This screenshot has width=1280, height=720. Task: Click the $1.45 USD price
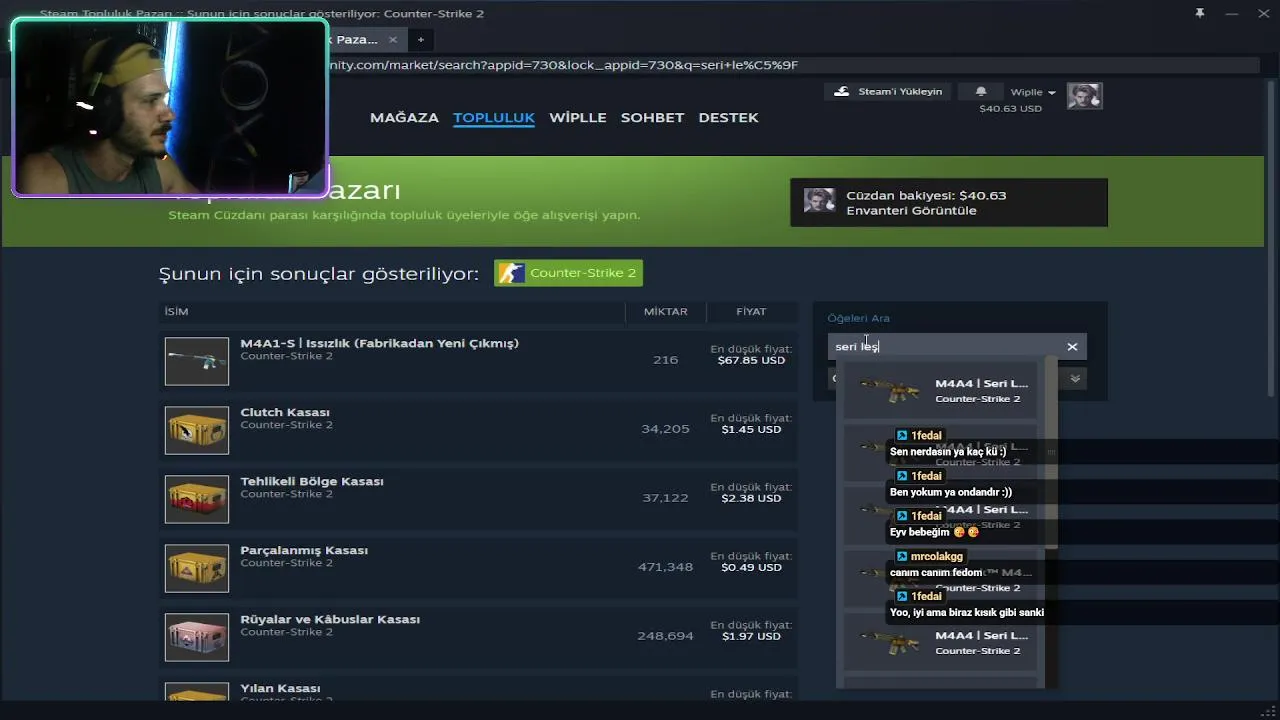pyautogui.click(x=751, y=429)
